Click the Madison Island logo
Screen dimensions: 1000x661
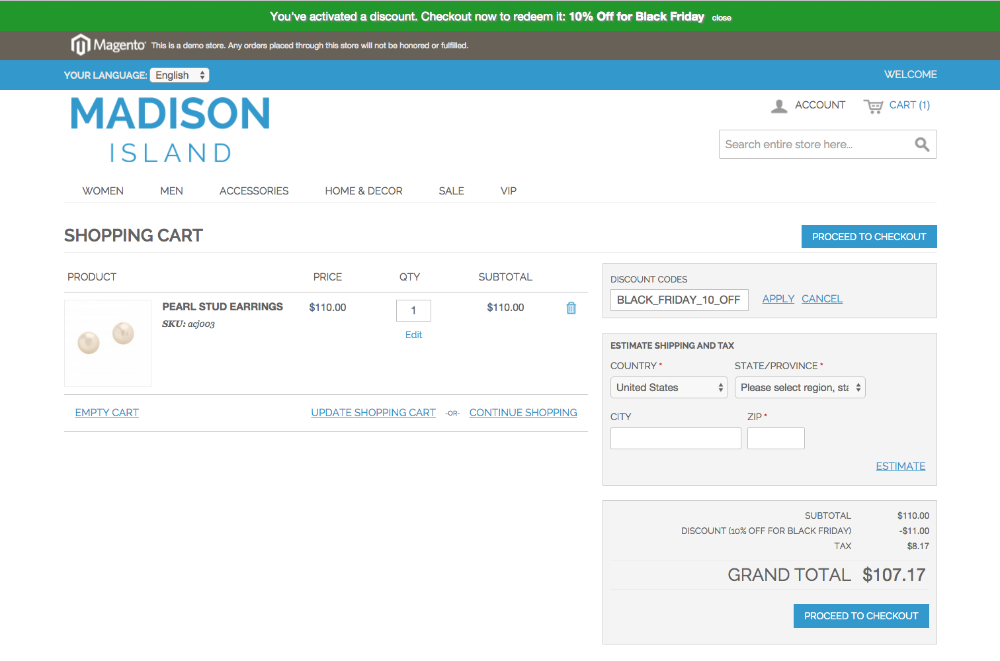pyautogui.click(x=170, y=130)
